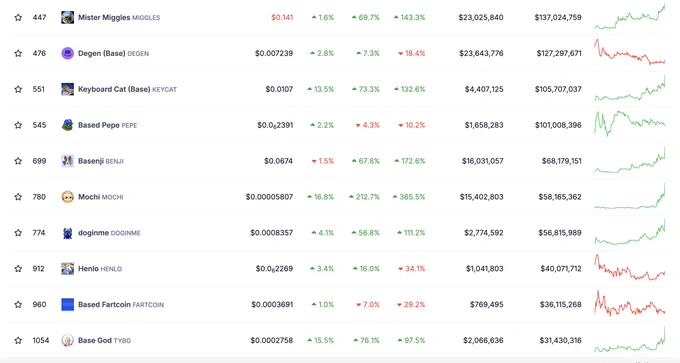Favorite Base God with star icon

click(18, 340)
